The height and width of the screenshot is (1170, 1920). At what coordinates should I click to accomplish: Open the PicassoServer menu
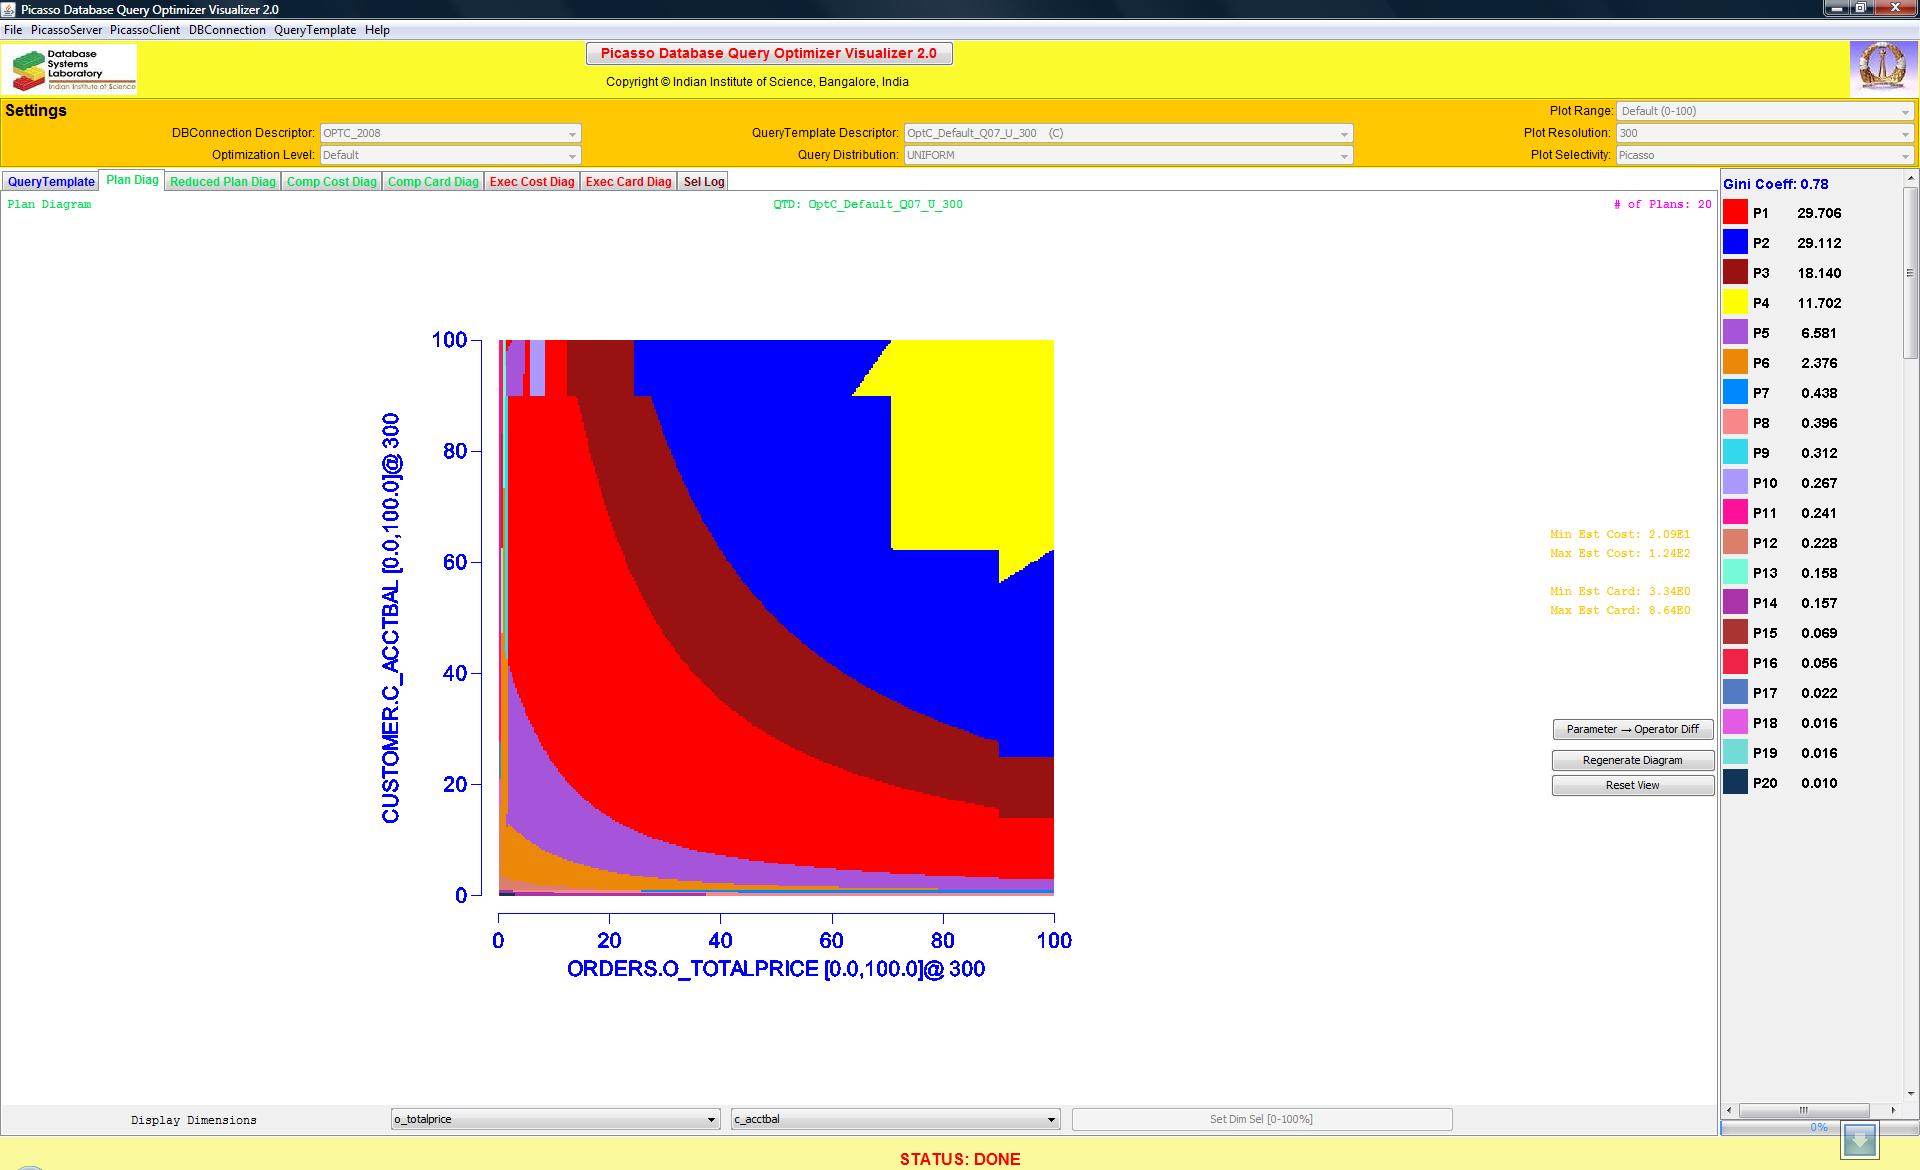click(x=66, y=30)
